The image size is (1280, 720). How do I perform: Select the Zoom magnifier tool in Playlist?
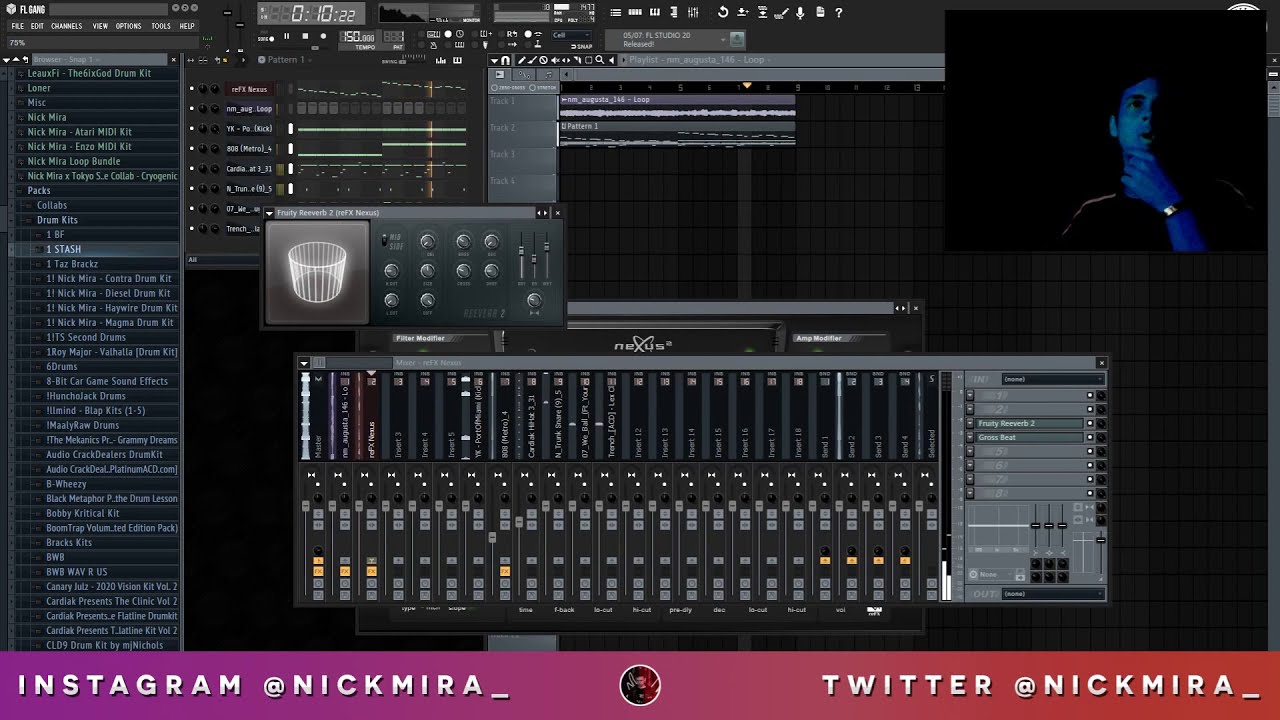(x=599, y=60)
